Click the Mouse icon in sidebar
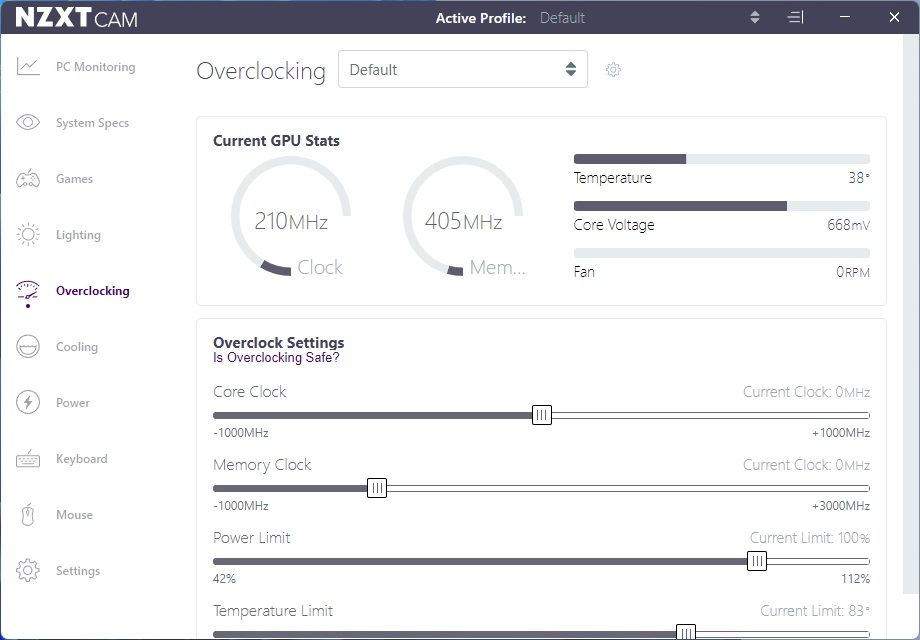Screen dimensions: 920x640 point(28,514)
